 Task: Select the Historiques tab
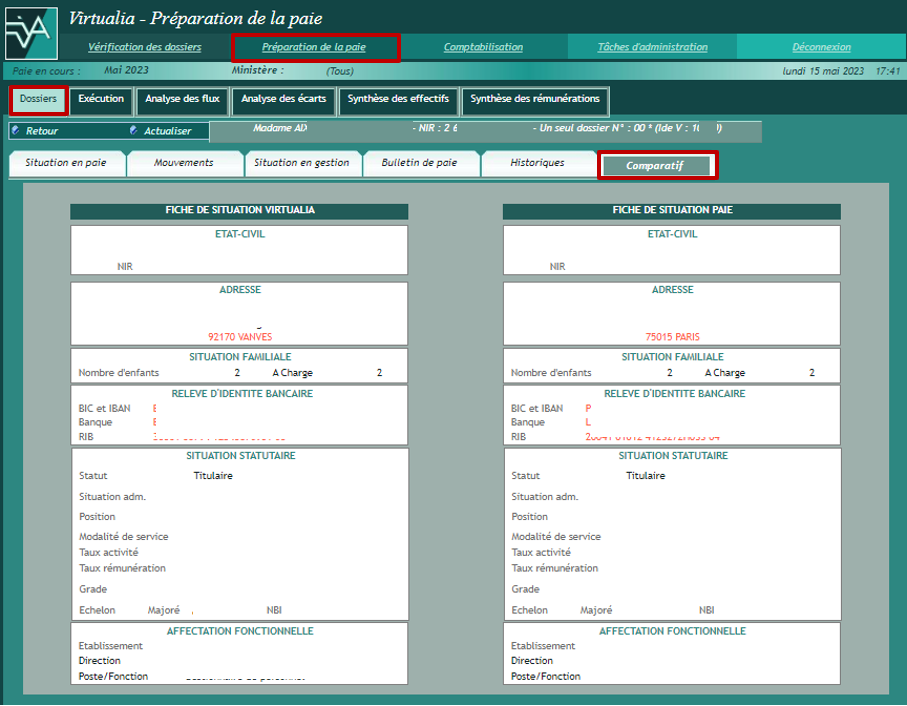coord(537,163)
